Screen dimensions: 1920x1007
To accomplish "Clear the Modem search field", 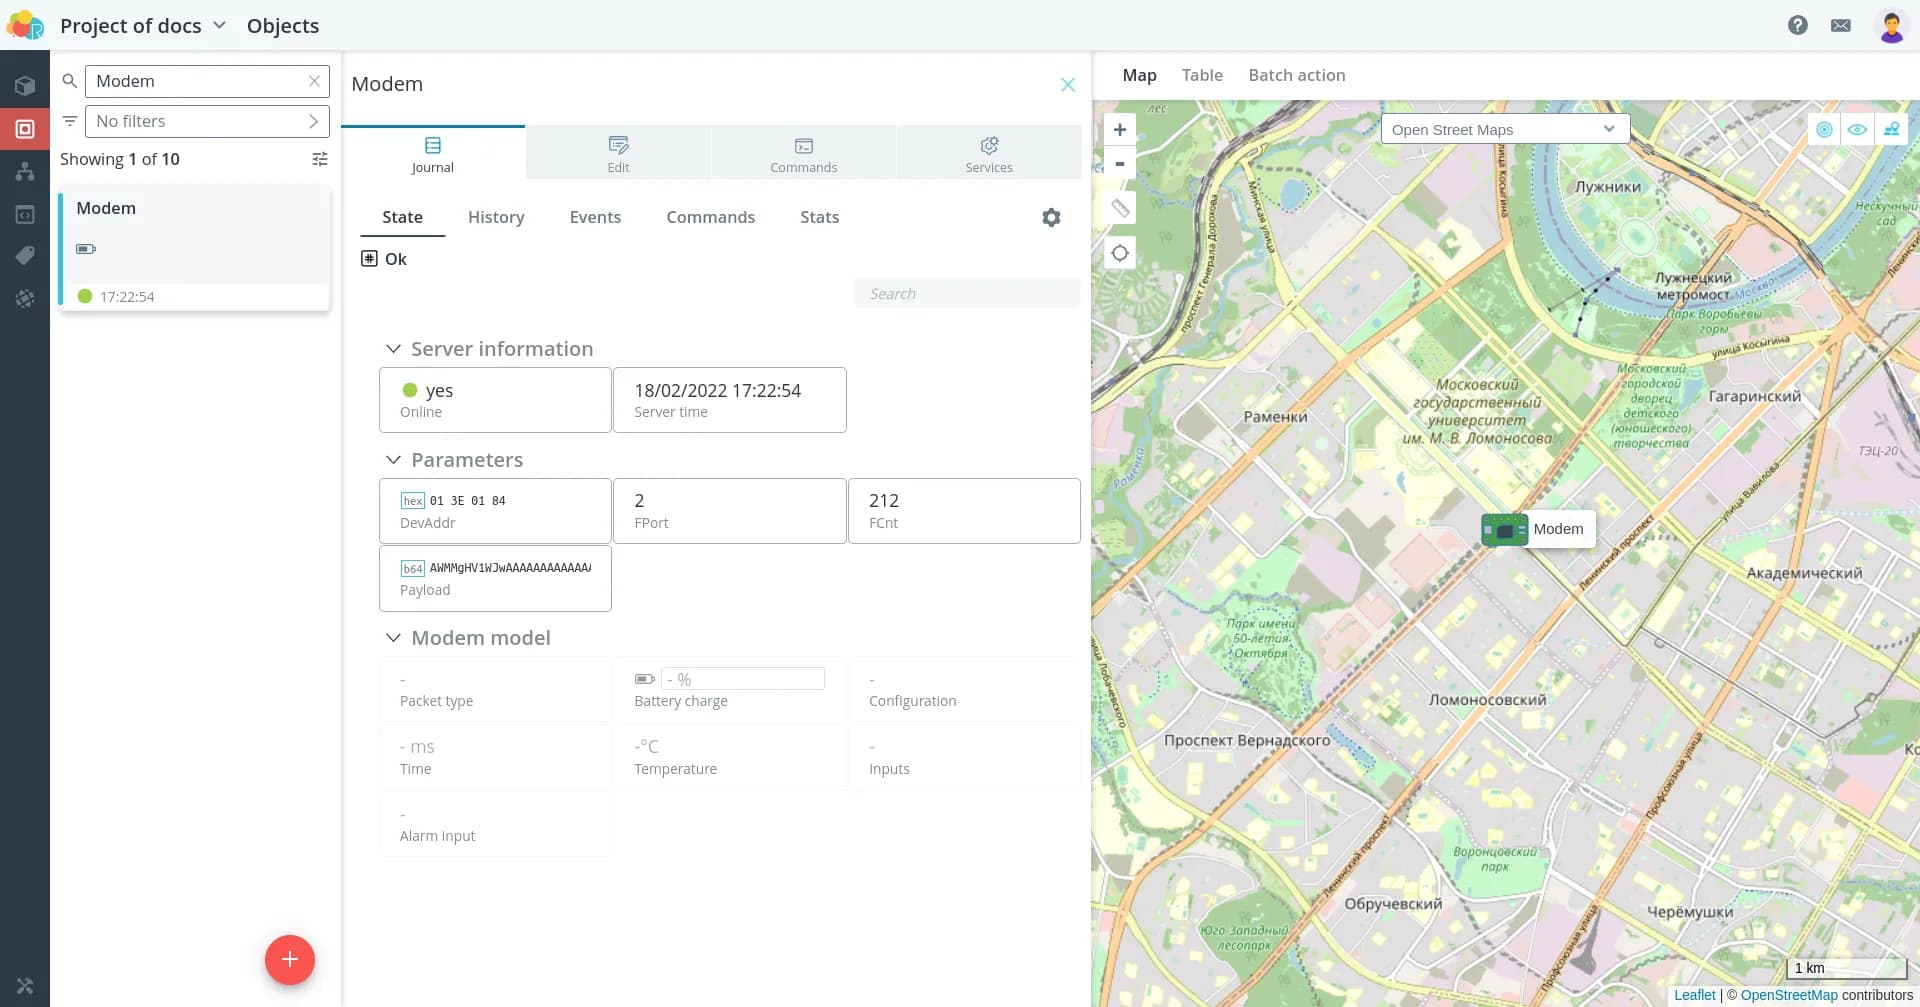I will click(314, 81).
